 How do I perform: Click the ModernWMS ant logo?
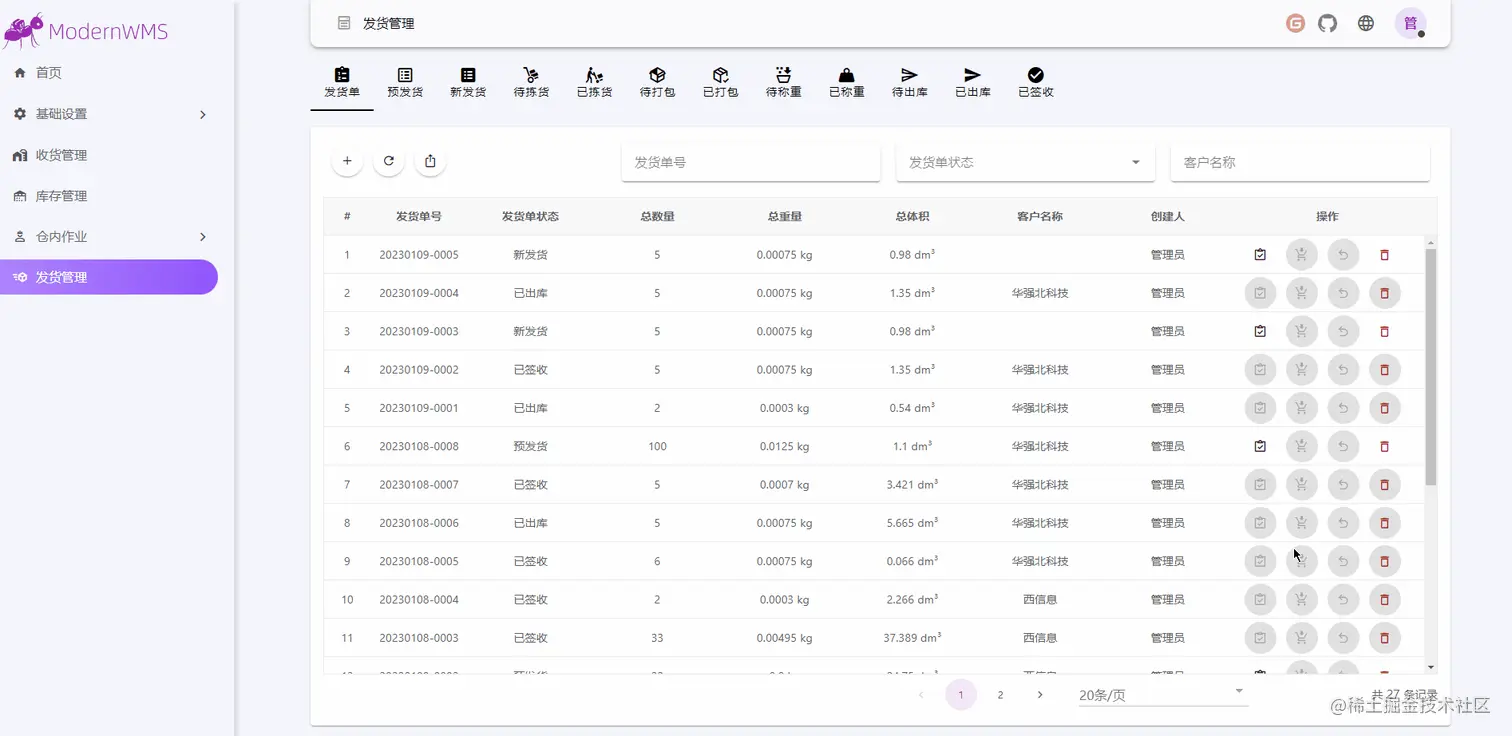tap(24, 30)
